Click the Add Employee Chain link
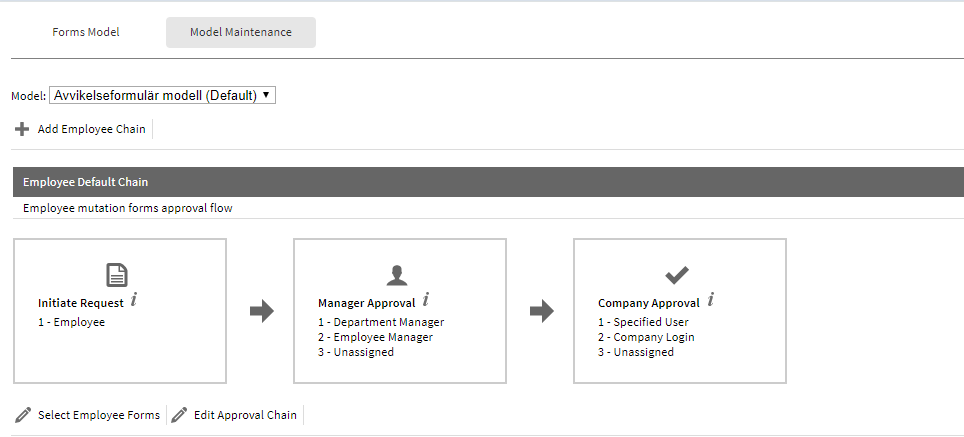The height and width of the screenshot is (437, 964). [x=92, y=129]
